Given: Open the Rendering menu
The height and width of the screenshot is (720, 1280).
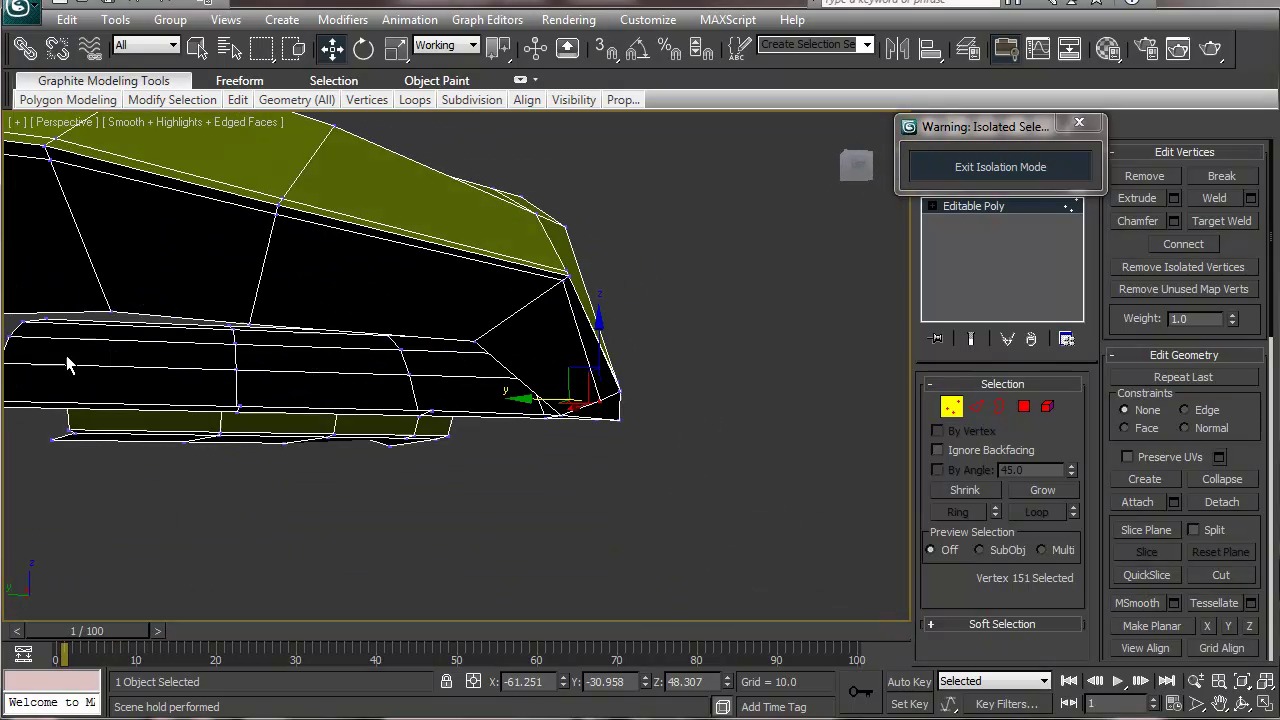Looking at the screenshot, I should pos(568,20).
